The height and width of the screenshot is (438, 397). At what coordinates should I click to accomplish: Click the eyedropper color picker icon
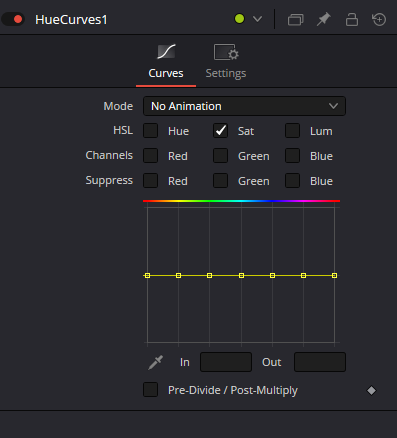(155, 362)
